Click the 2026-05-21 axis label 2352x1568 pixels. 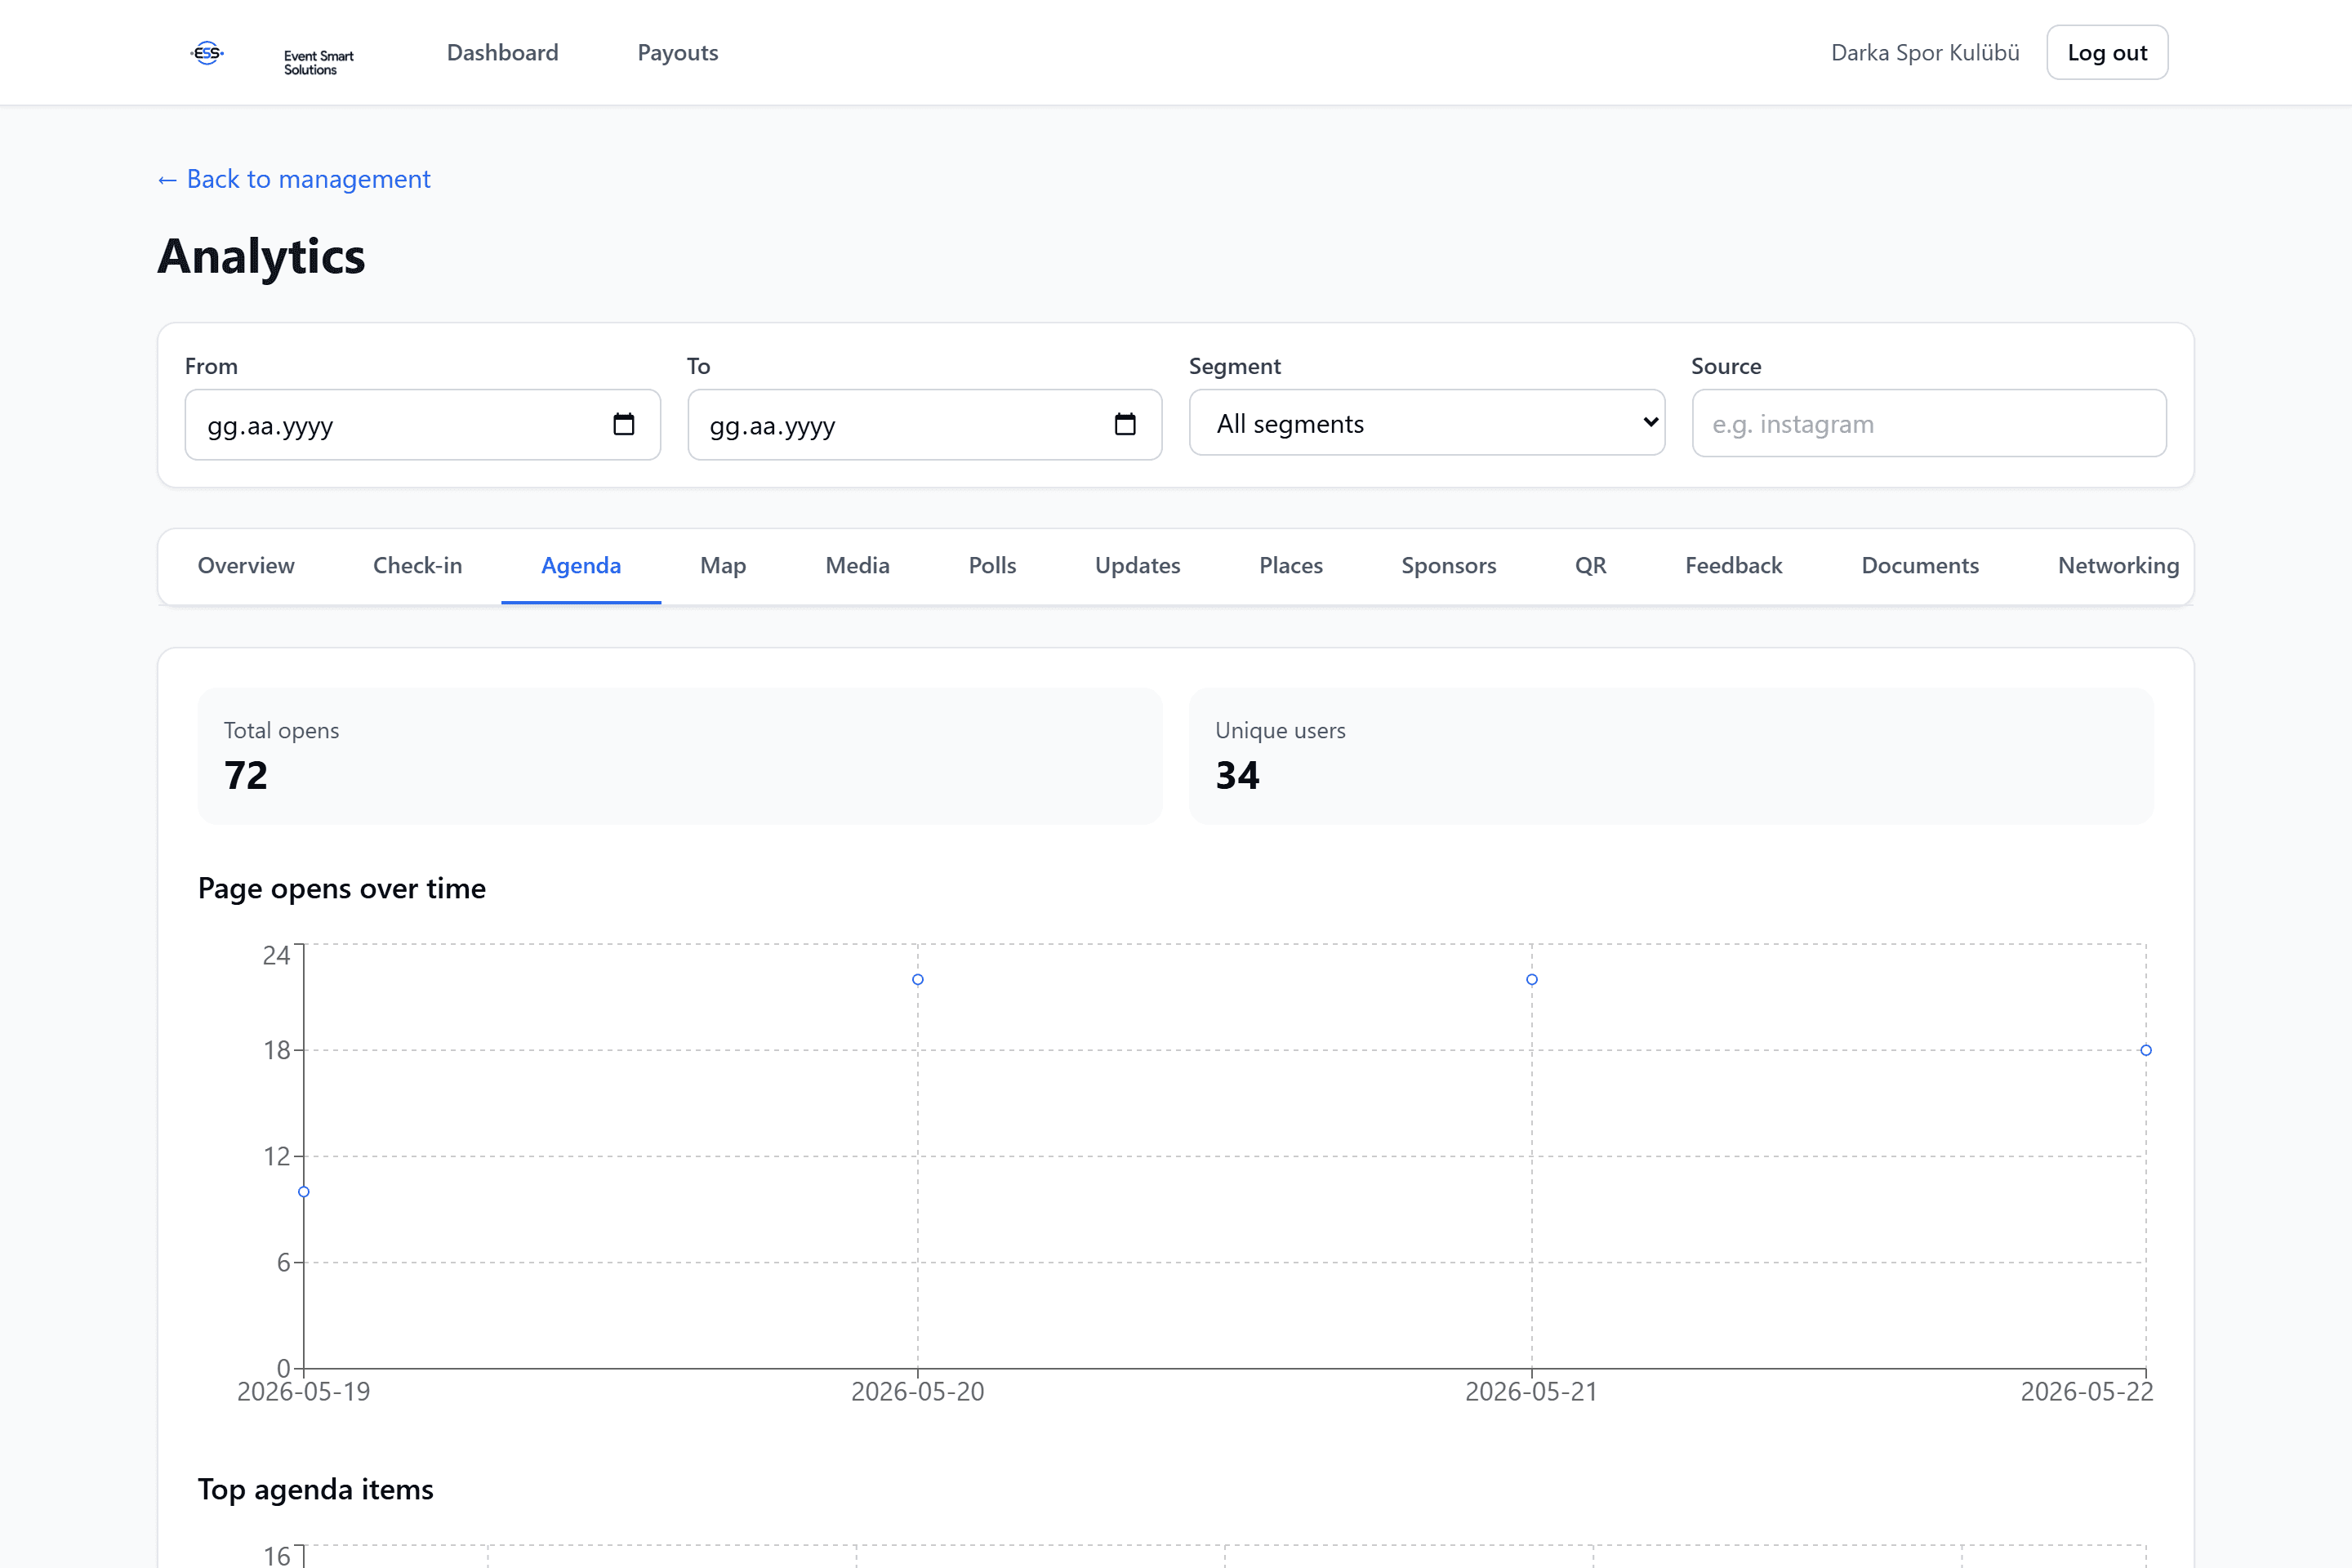point(1532,1392)
